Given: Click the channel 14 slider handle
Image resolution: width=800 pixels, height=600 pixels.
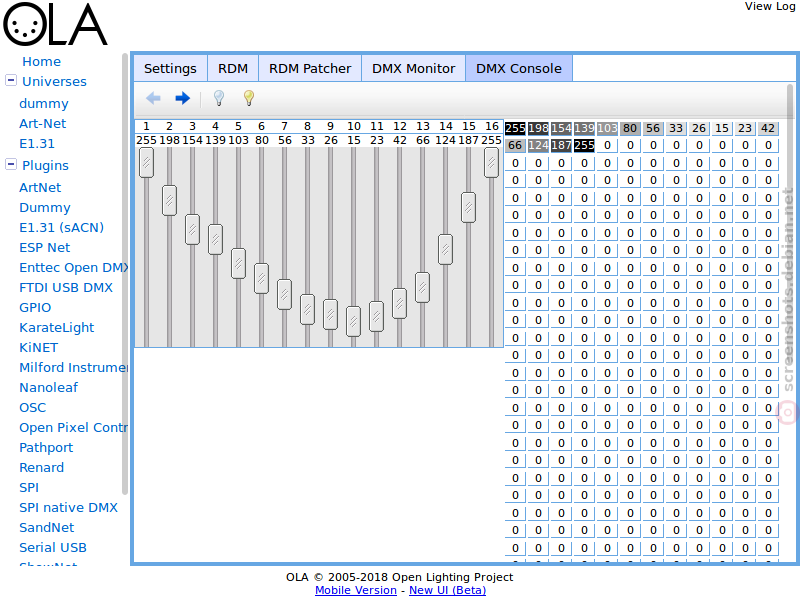Looking at the screenshot, I should pos(445,249).
